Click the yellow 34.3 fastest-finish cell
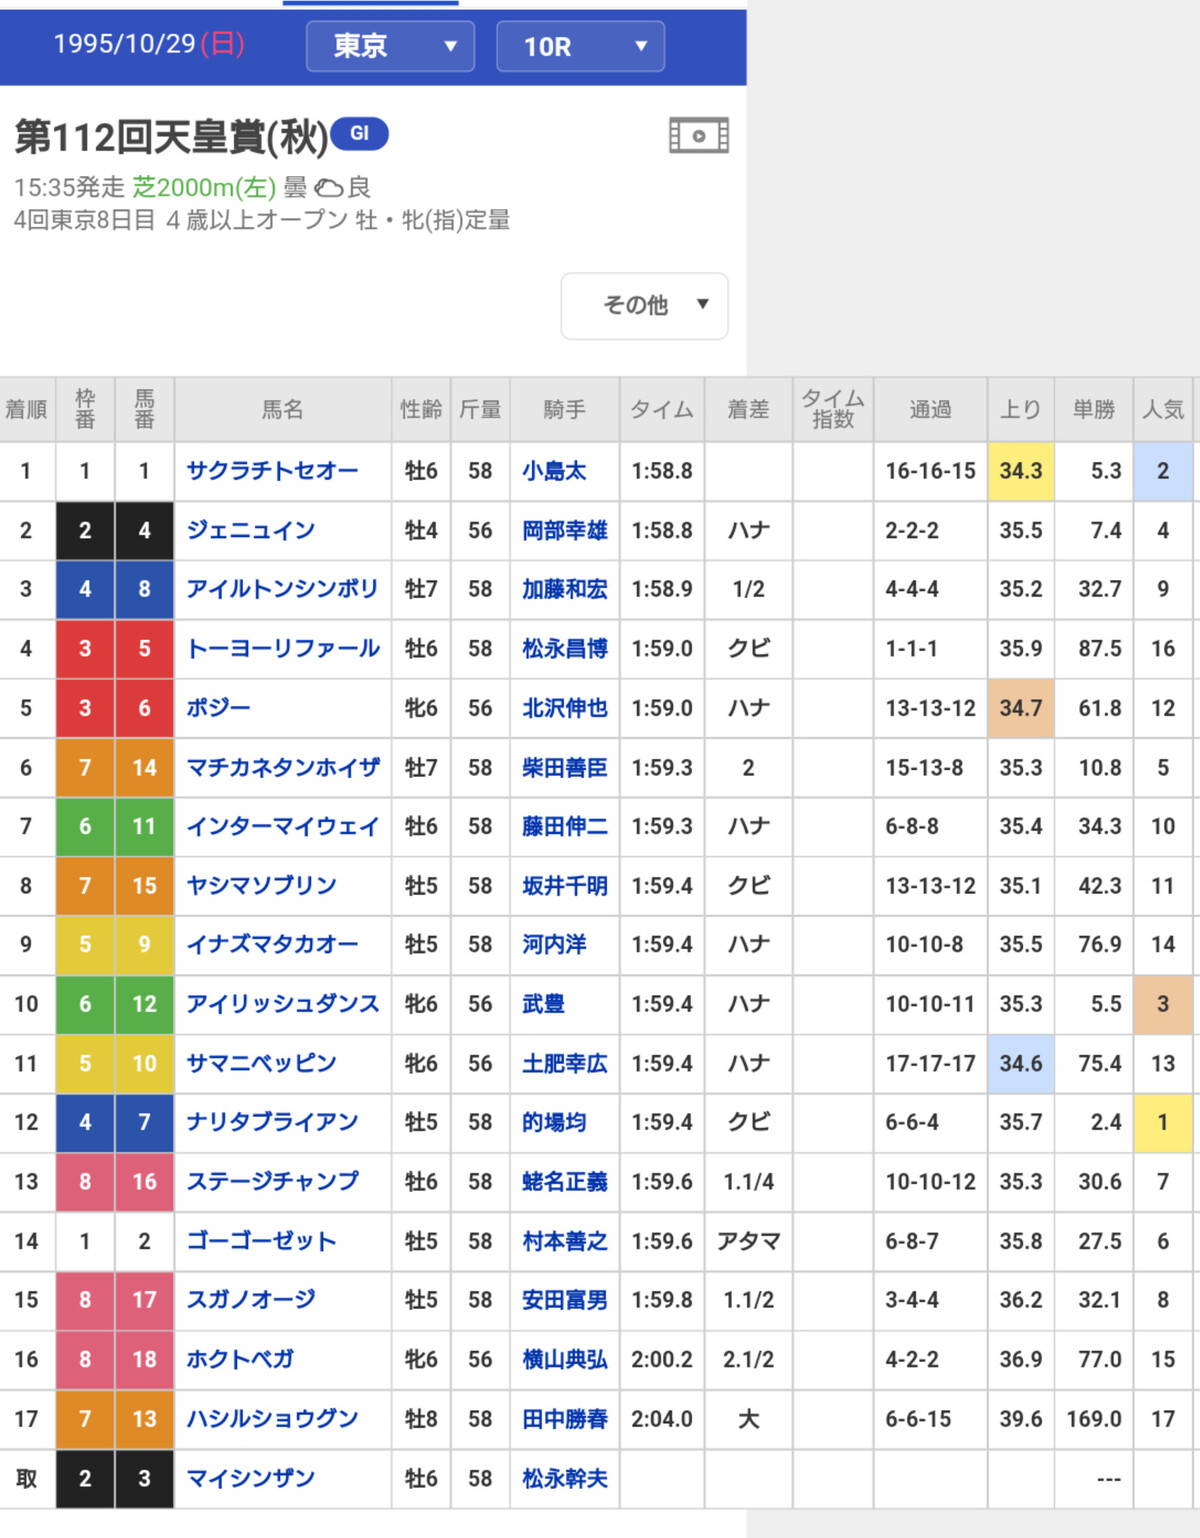The height and width of the screenshot is (1538, 1200). tap(1020, 471)
